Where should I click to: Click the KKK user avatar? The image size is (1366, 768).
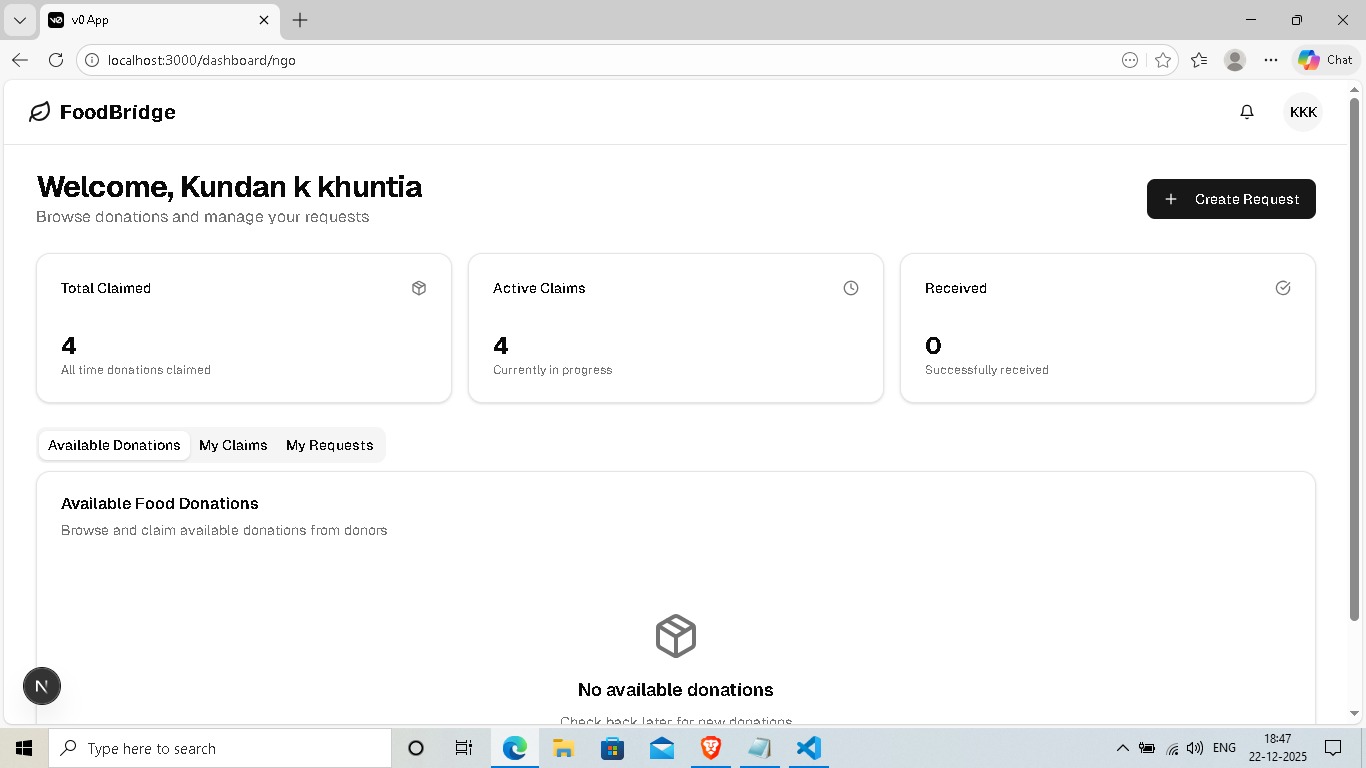pos(1303,112)
